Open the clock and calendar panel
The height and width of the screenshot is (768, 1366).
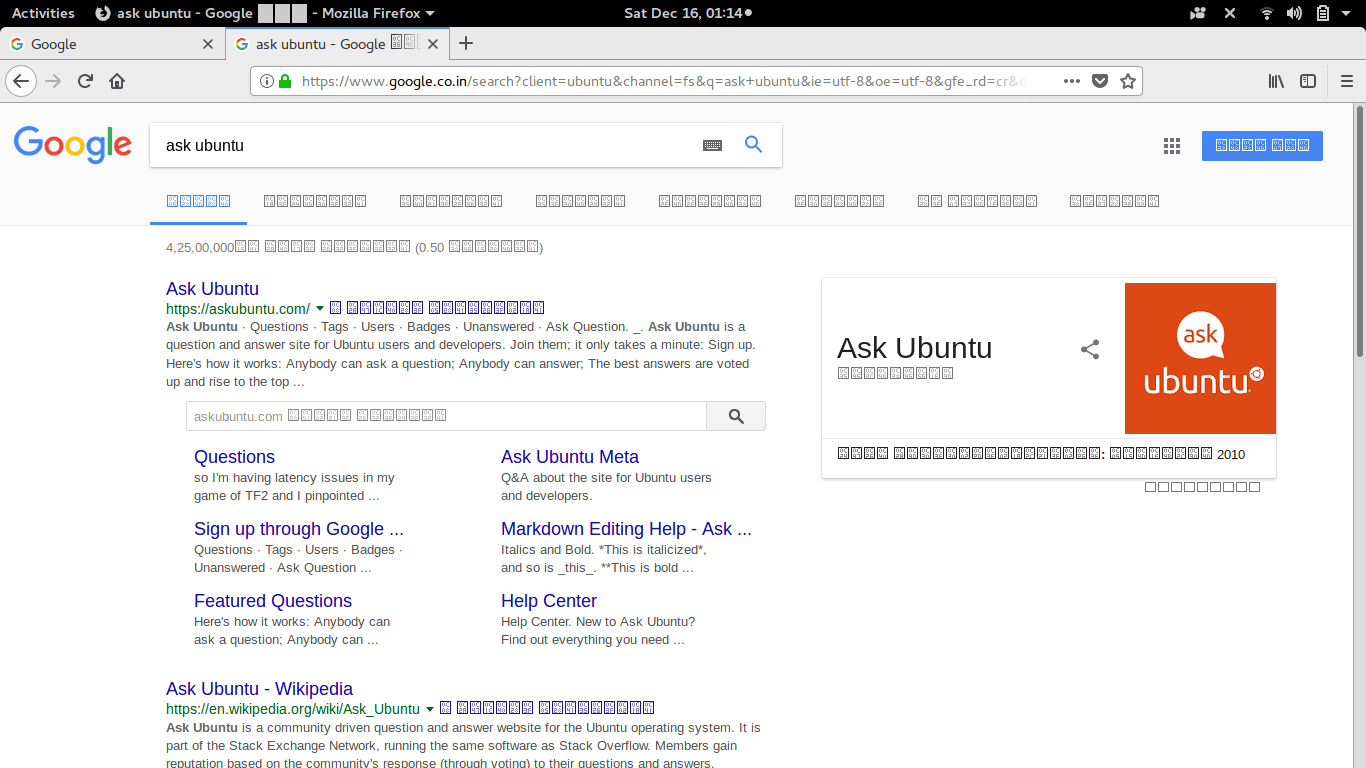coord(688,13)
